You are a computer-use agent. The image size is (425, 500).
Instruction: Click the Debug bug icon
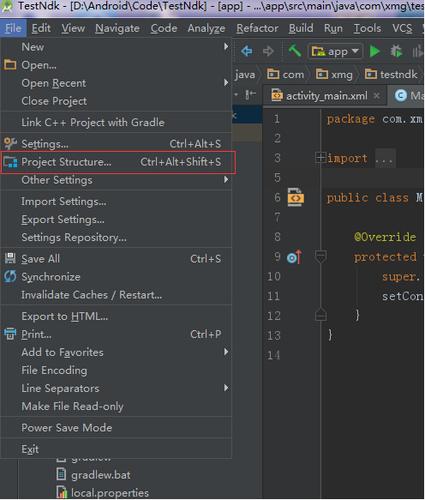coord(396,51)
